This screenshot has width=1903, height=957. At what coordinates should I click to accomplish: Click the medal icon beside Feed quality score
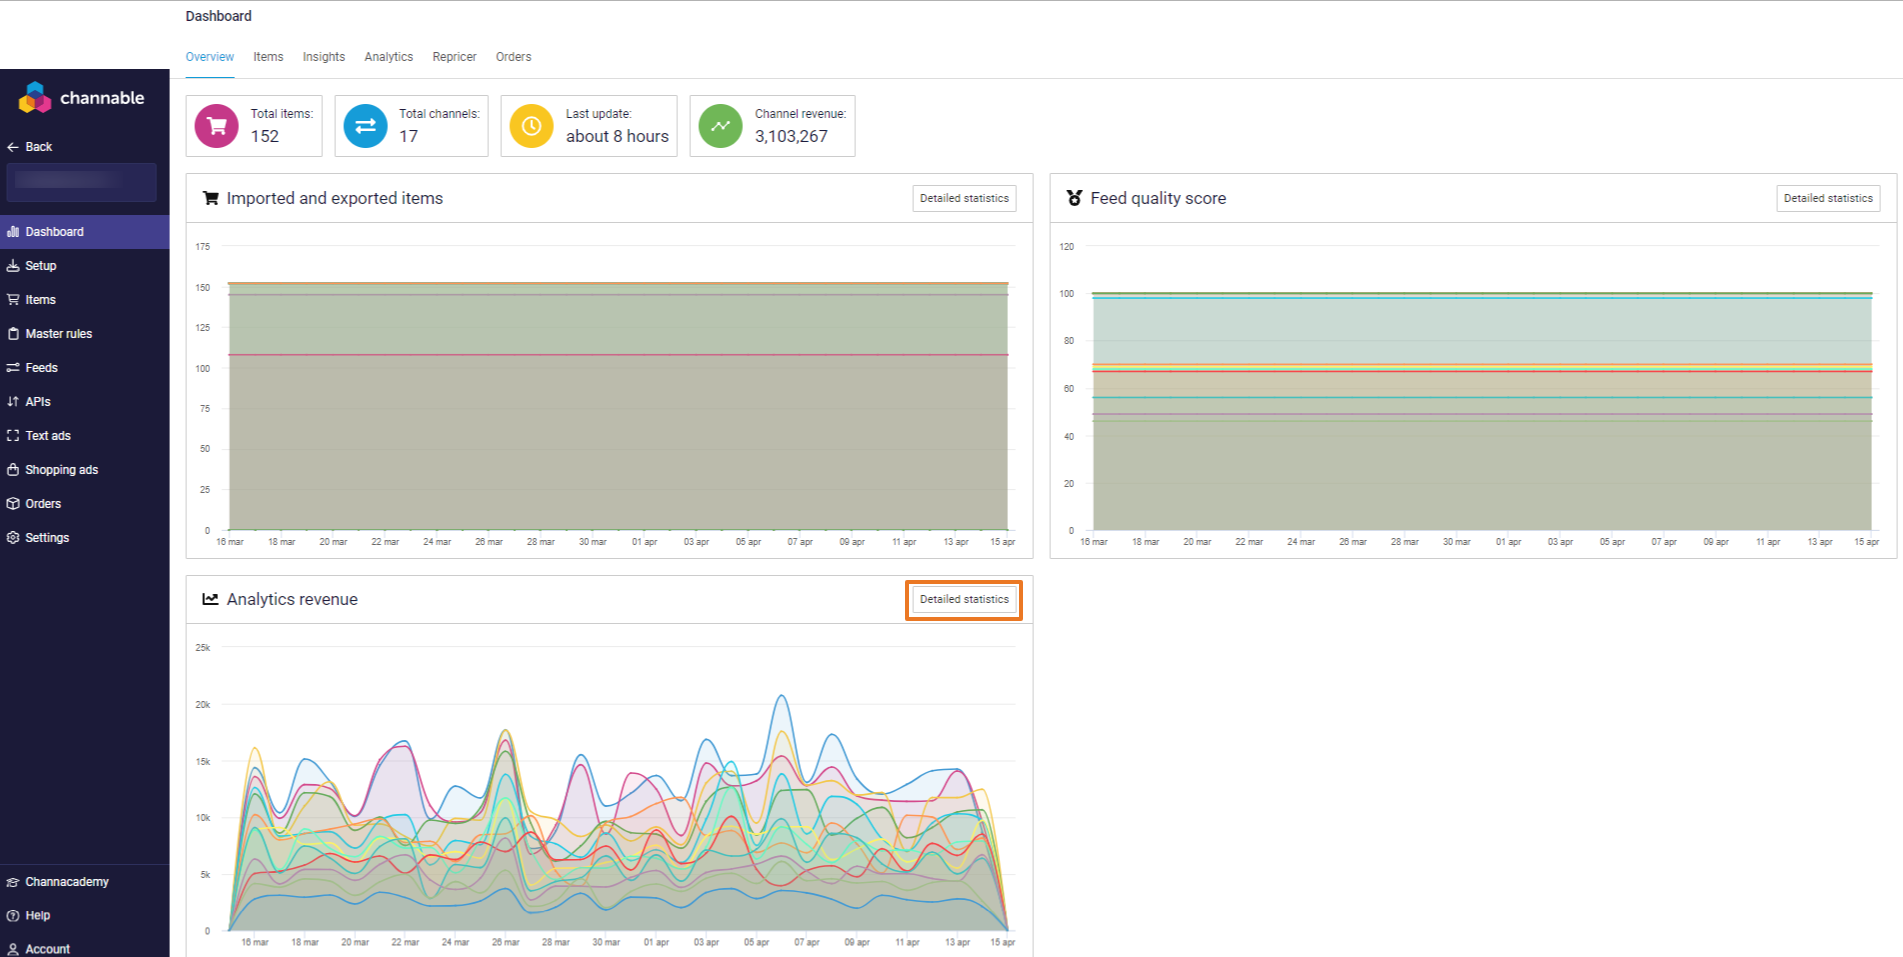pos(1074,198)
